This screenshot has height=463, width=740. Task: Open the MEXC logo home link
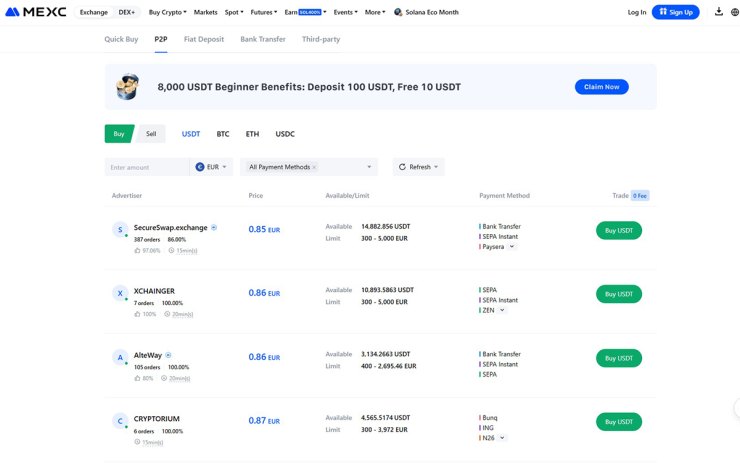click(x=35, y=12)
